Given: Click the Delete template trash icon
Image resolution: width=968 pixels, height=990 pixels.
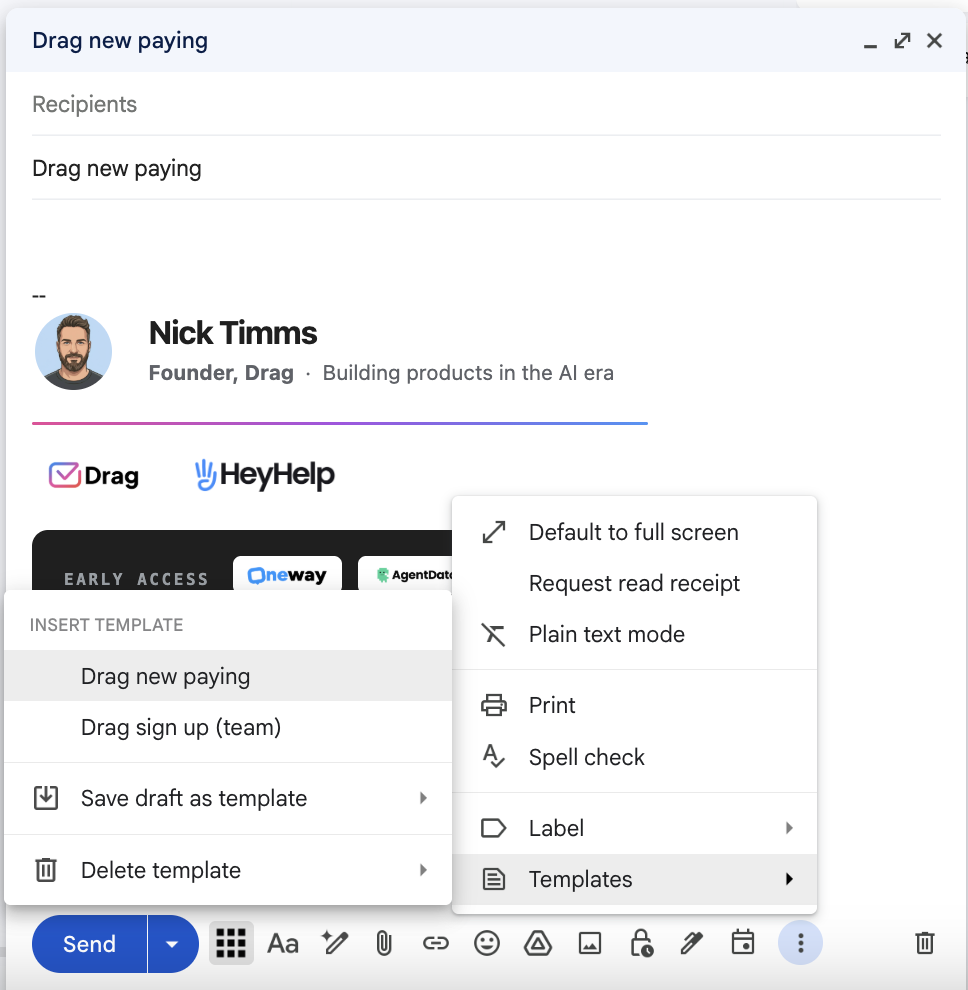Looking at the screenshot, I should pyautogui.click(x=45, y=869).
